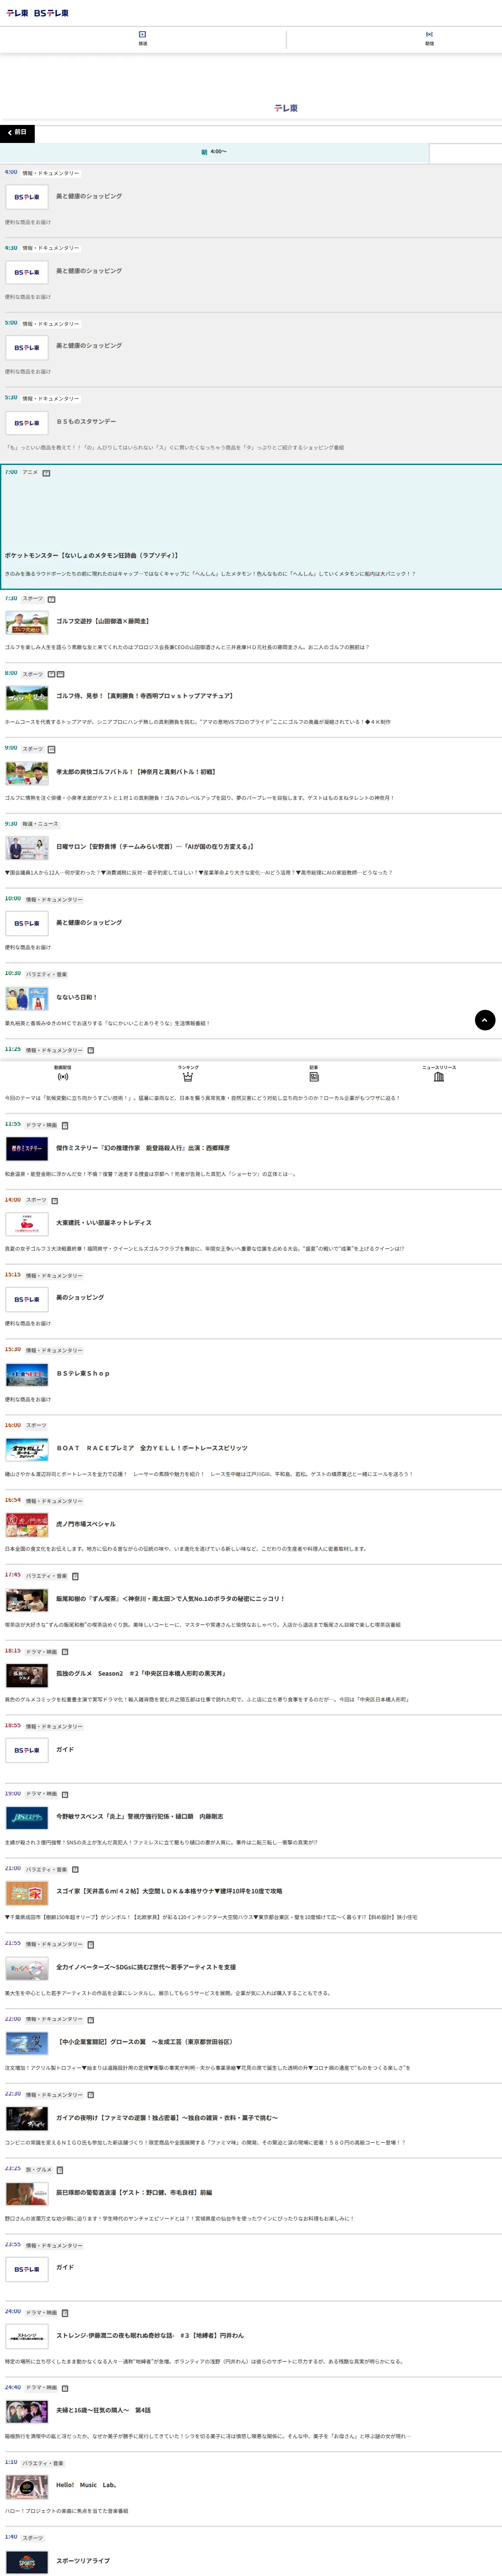
Task: Click 孤独のグルメ Season2 thumbnail
Action: coord(27,1674)
